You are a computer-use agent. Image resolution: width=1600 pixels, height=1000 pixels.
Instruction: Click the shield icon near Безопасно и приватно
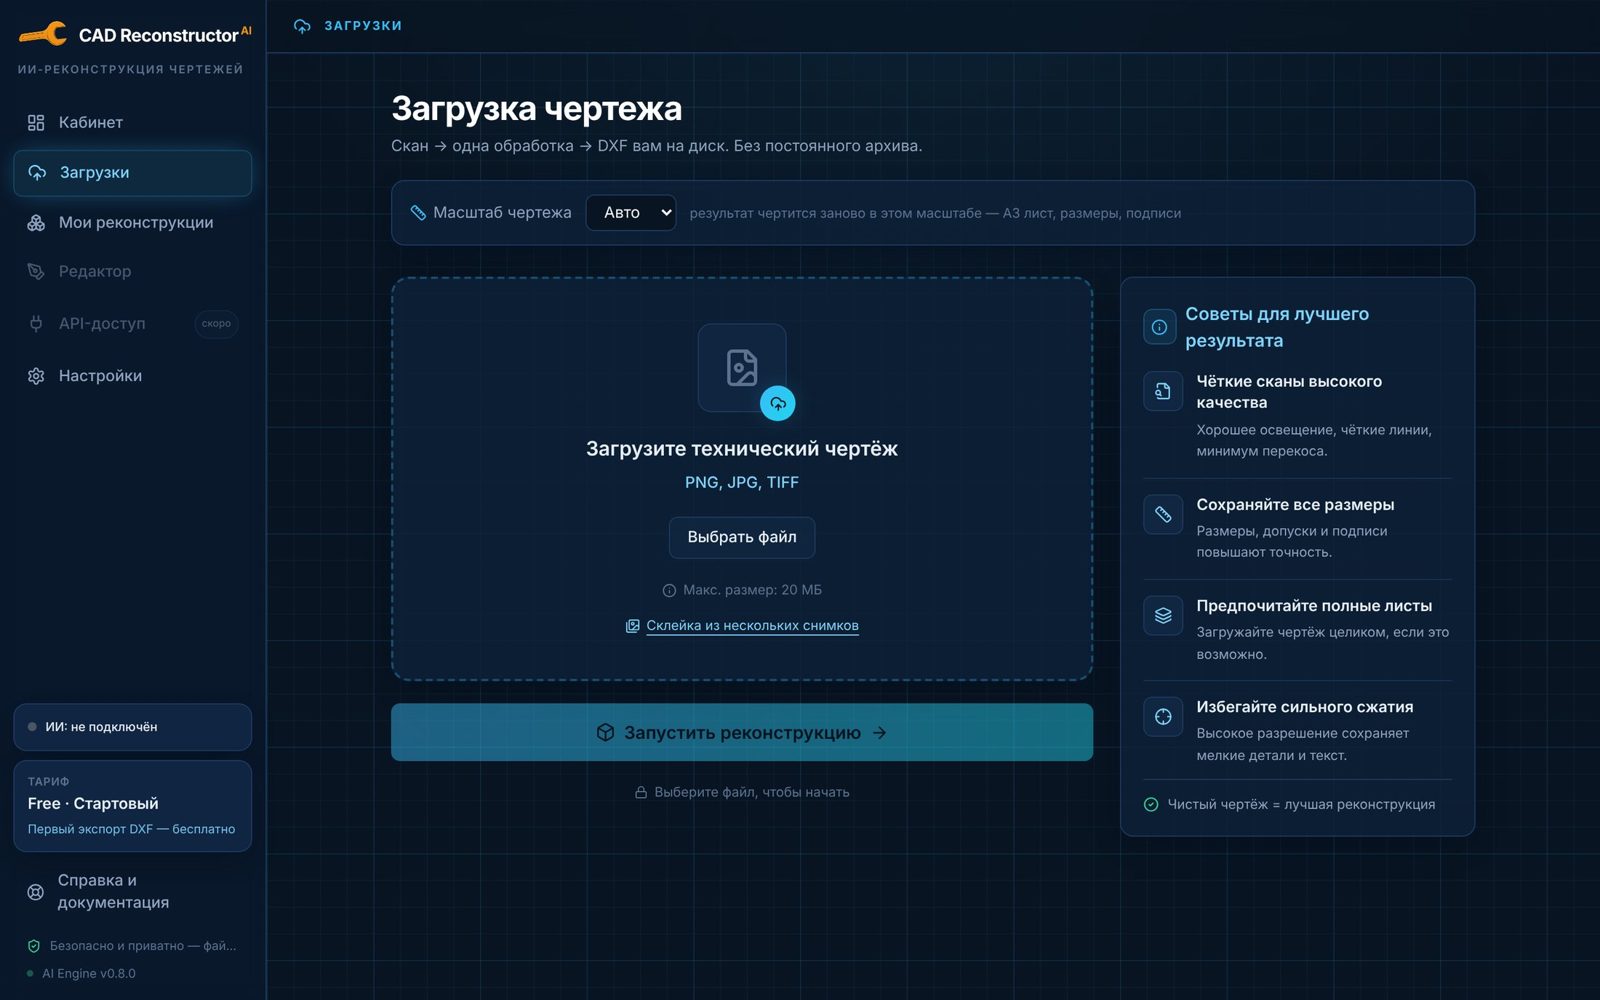tap(34, 946)
